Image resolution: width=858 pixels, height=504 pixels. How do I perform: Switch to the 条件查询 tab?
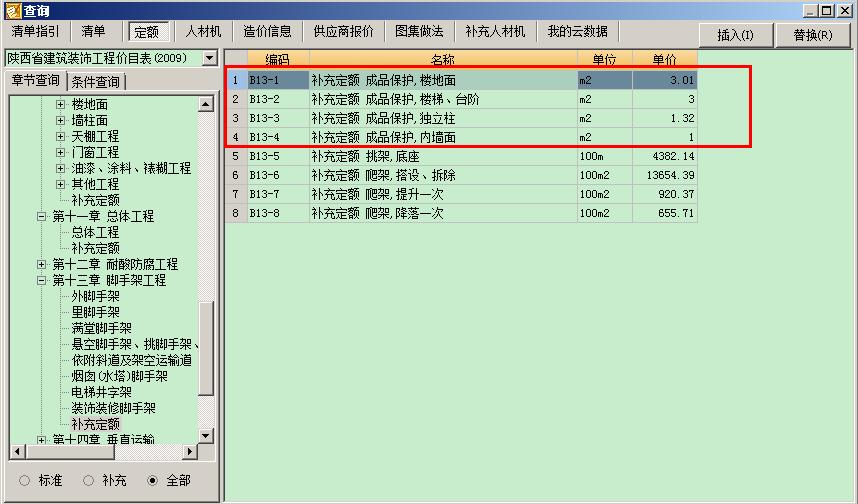[96, 82]
